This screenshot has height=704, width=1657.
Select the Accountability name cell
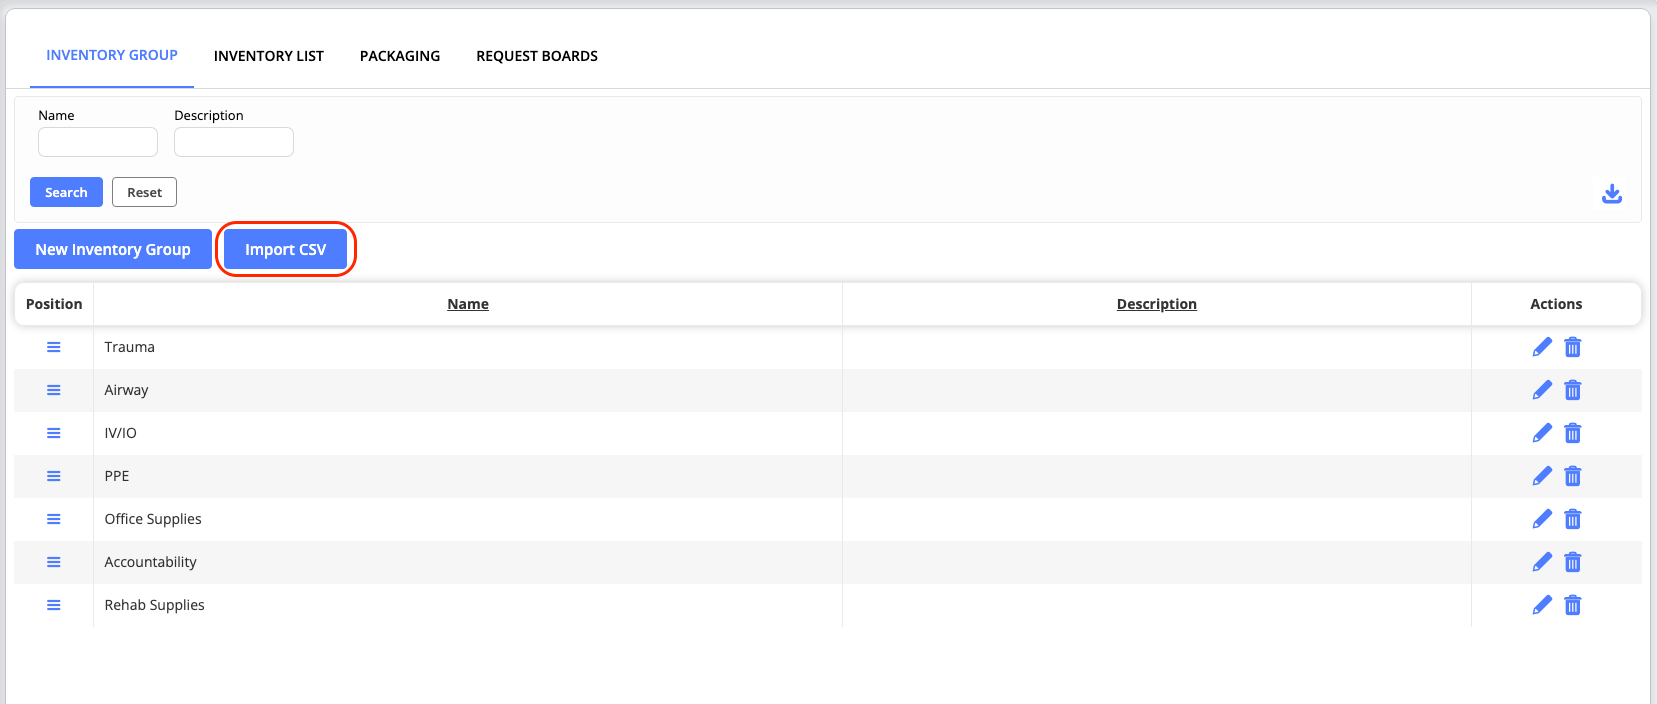pyautogui.click(x=468, y=562)
